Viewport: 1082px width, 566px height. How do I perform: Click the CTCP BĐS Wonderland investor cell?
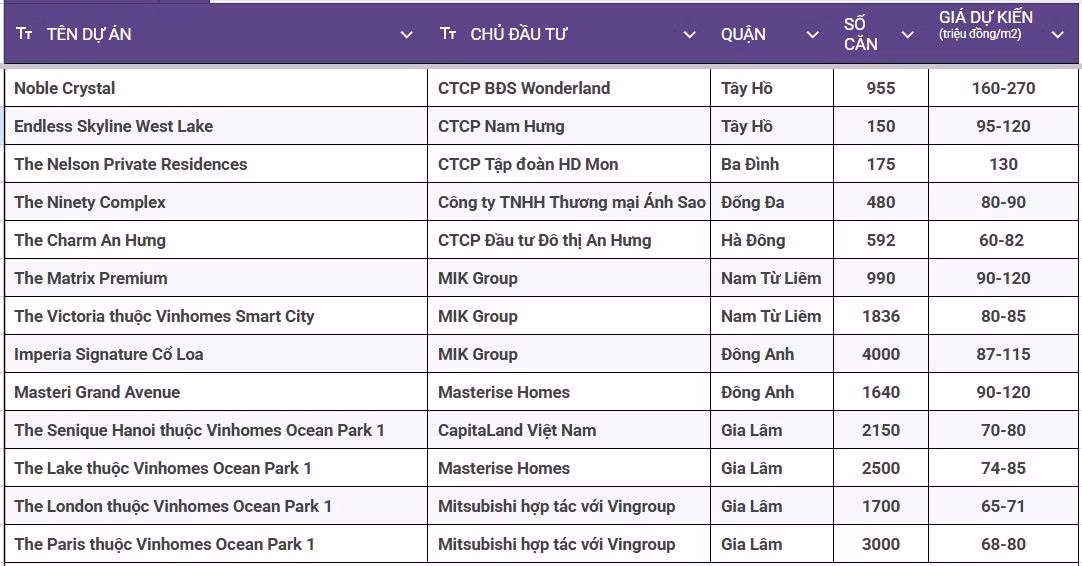coord(523,88)
